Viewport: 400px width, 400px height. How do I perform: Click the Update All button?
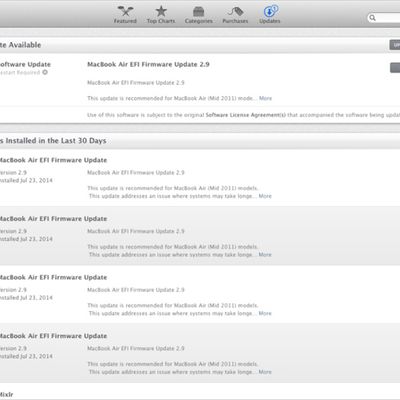point(395,45)
